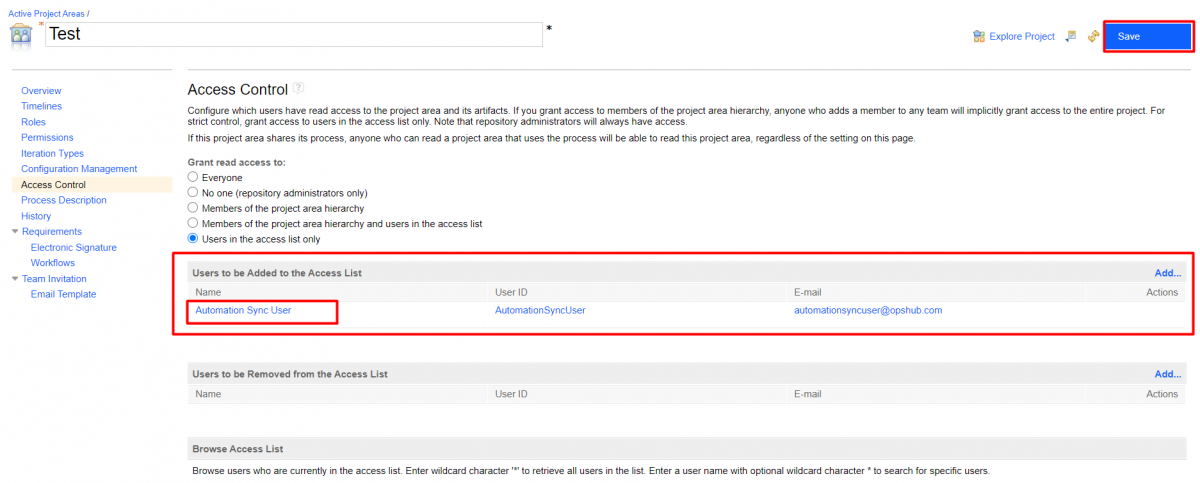
Task: Click the Explore Project icon
Action: [980, 37]
